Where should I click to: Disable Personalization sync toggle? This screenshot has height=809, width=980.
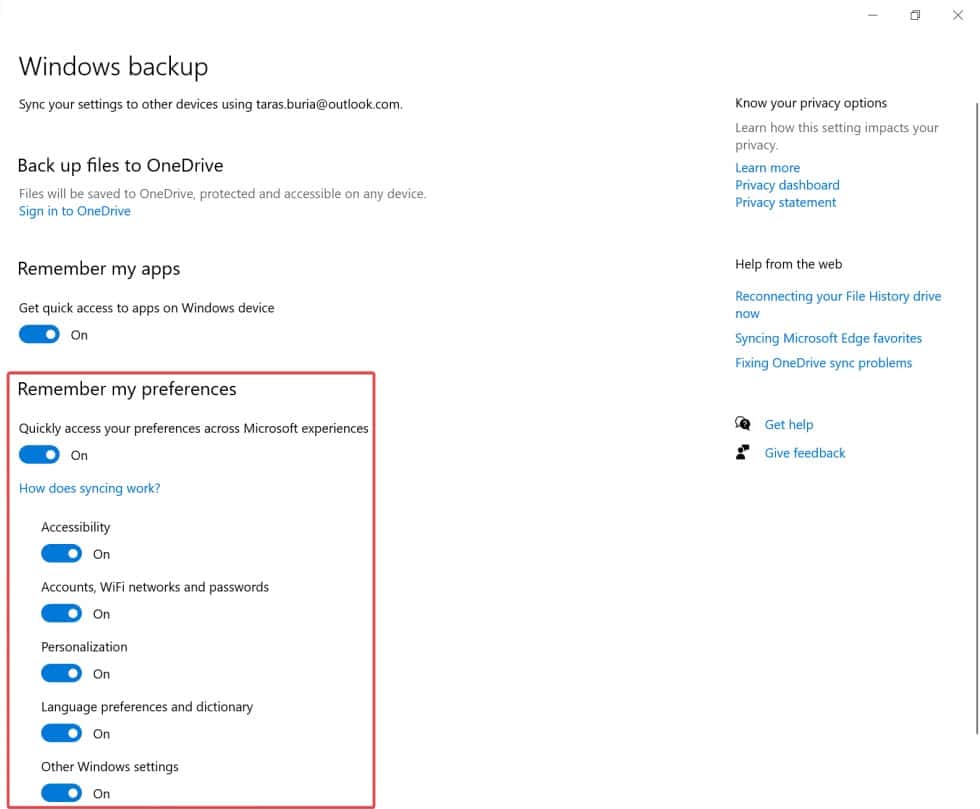point(62,674)
